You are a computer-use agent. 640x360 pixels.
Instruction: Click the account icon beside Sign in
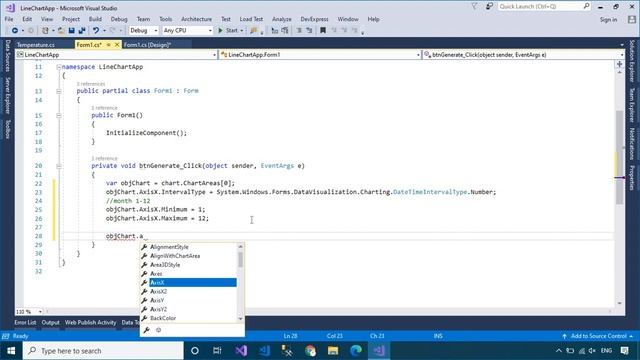pos(632,19)
